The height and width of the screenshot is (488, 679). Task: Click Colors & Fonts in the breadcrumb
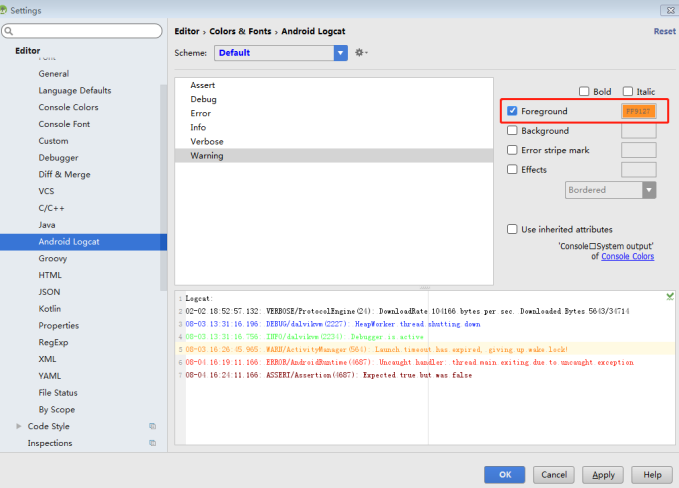point(240,31)
